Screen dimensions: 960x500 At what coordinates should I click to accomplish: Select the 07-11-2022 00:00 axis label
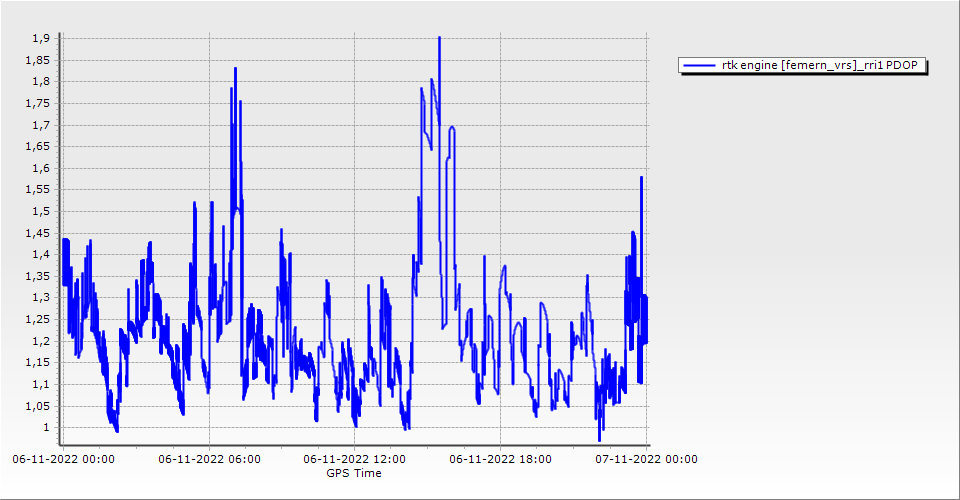(646, 459)
